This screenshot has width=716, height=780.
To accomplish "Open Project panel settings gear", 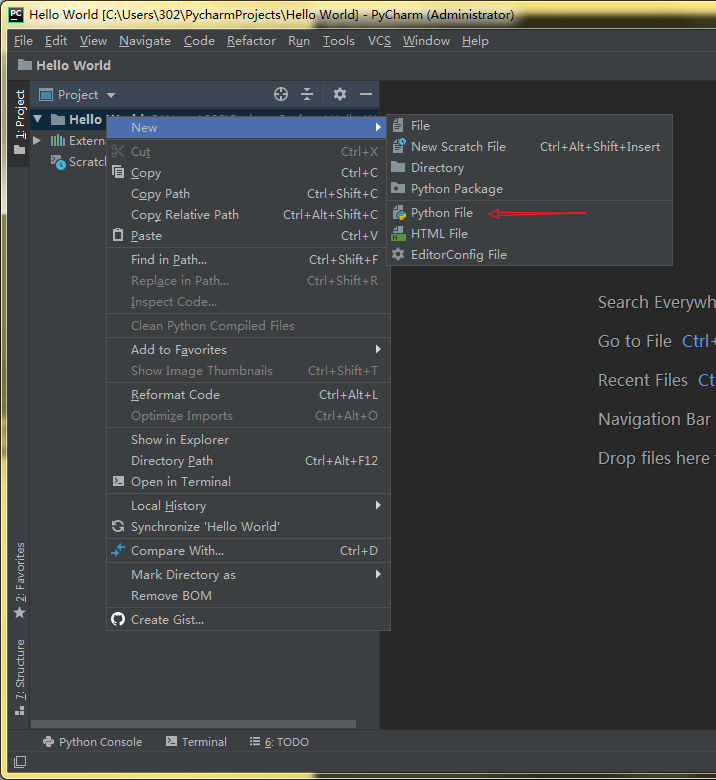I will 339,94.
